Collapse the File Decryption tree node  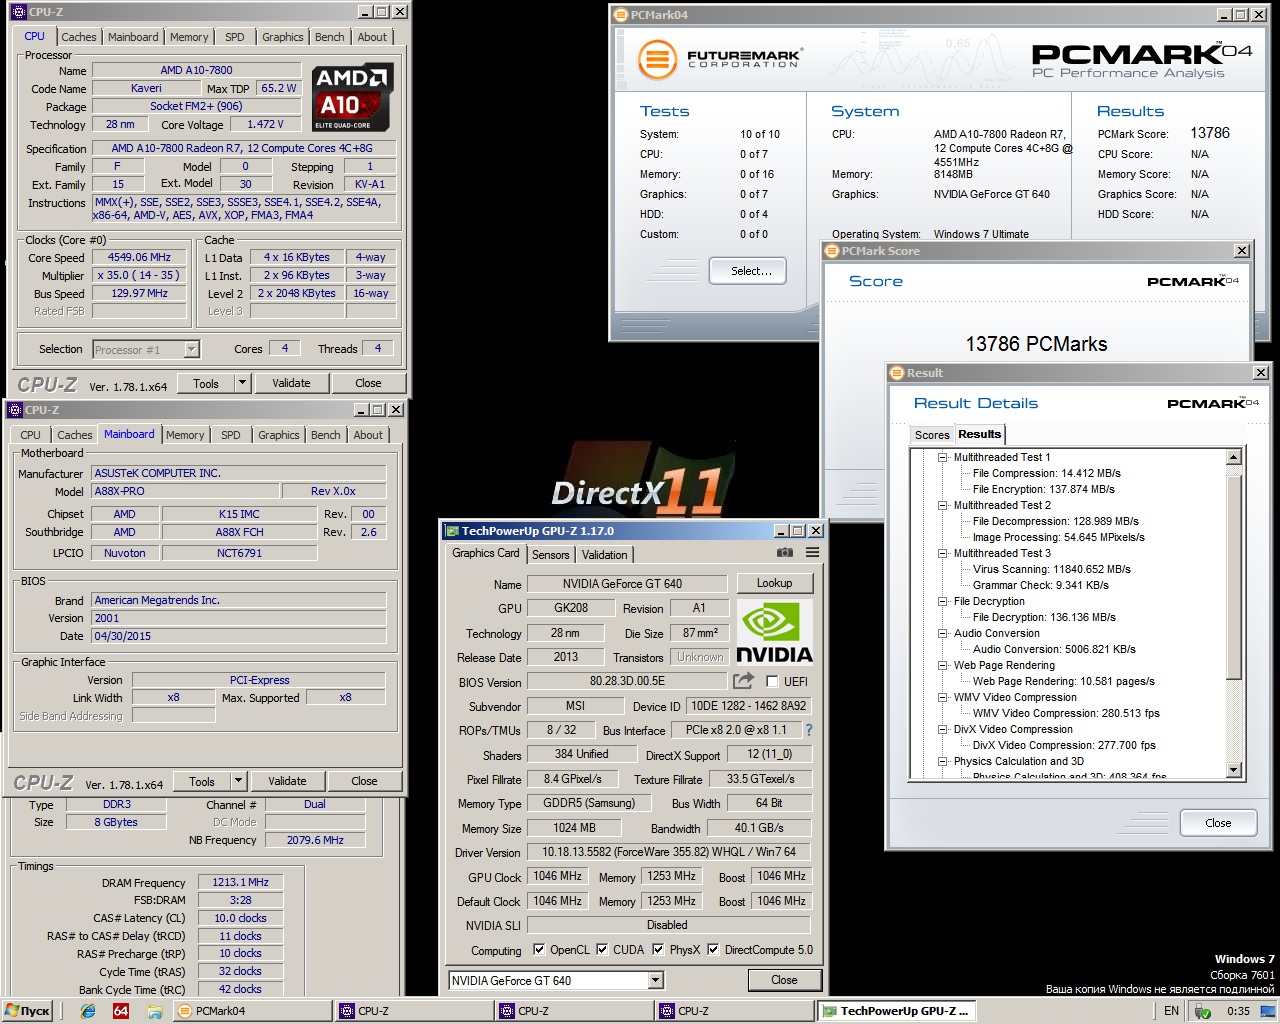tap(942, 601)
